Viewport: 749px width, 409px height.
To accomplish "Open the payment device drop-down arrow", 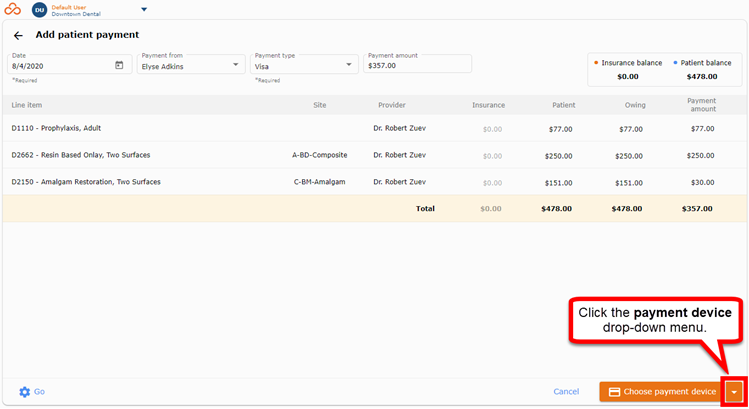I will click(734, 392).
